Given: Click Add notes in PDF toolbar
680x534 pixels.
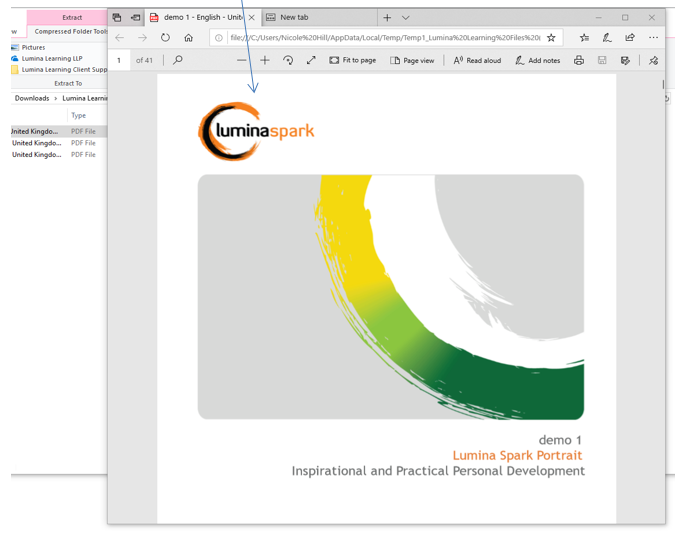Looking at the screenshot, I should tap(538, 60).
